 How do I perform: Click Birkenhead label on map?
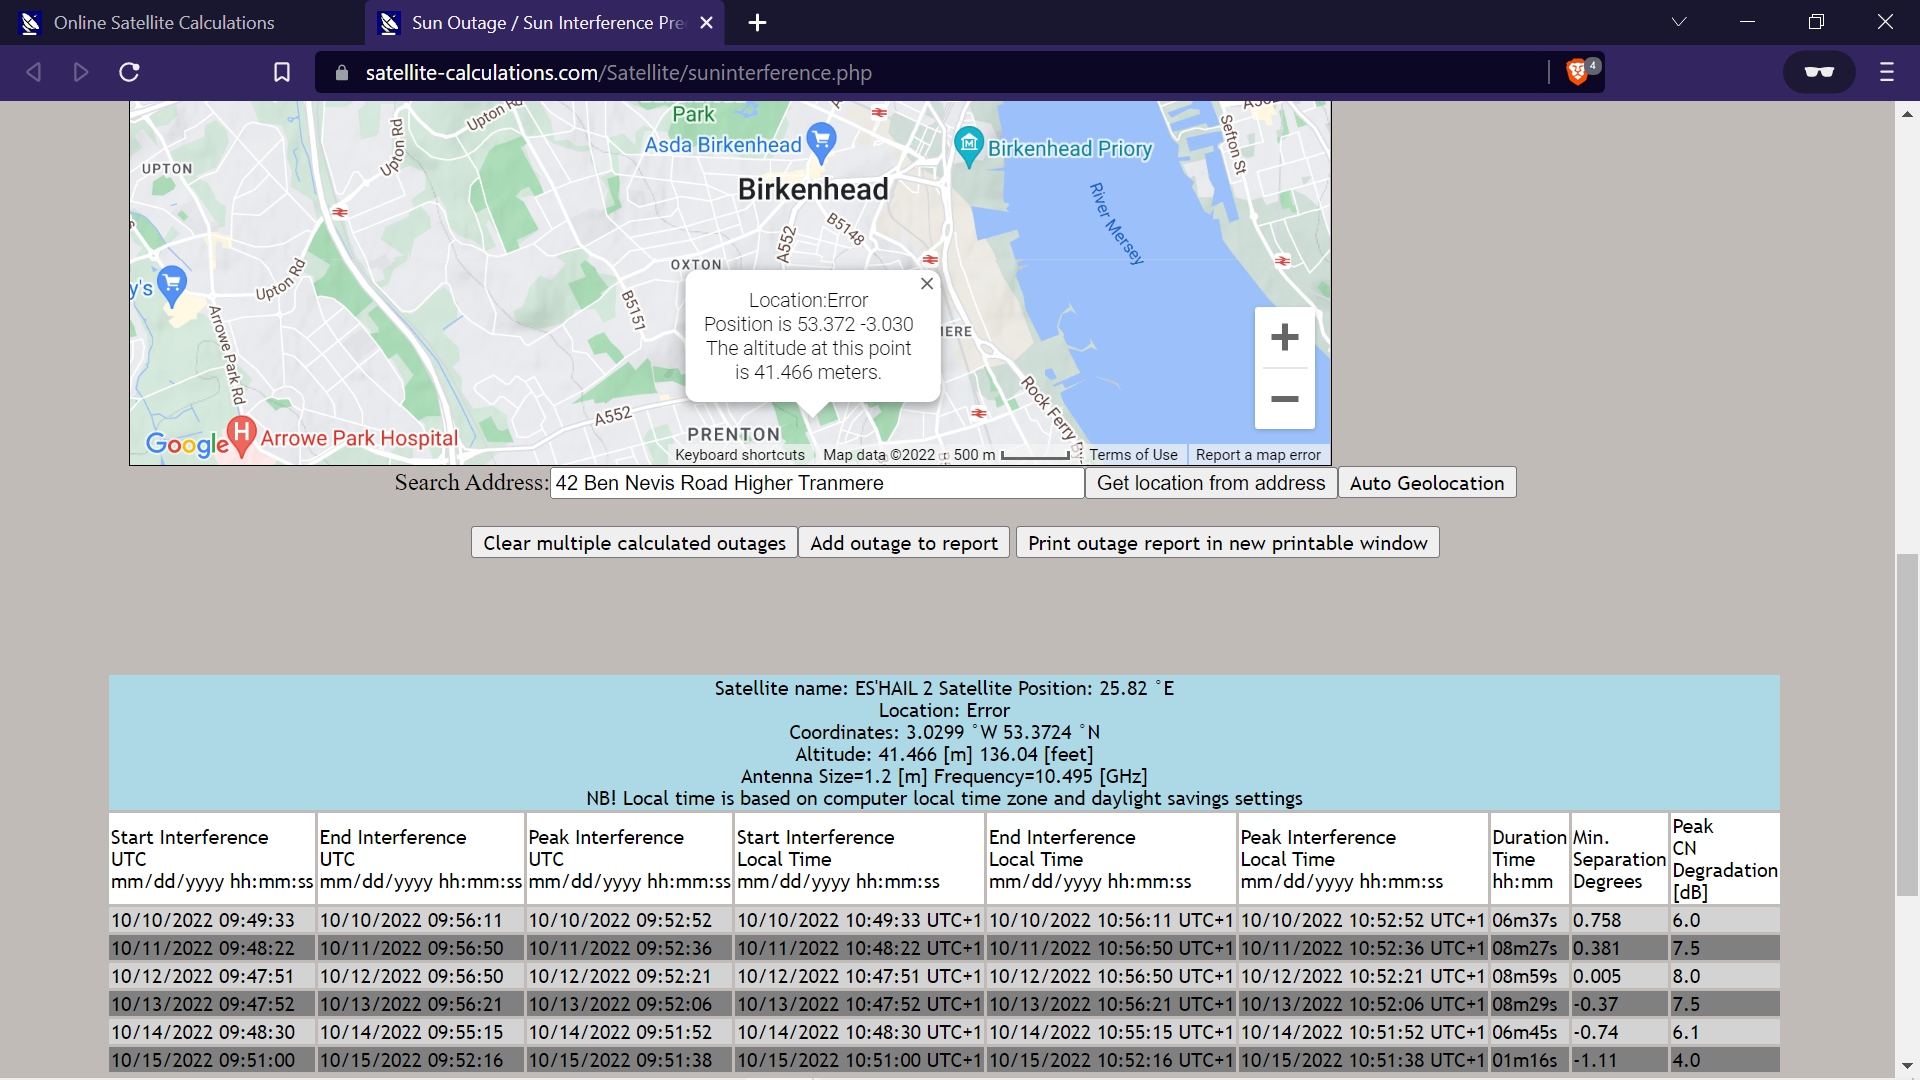point(813,189)
